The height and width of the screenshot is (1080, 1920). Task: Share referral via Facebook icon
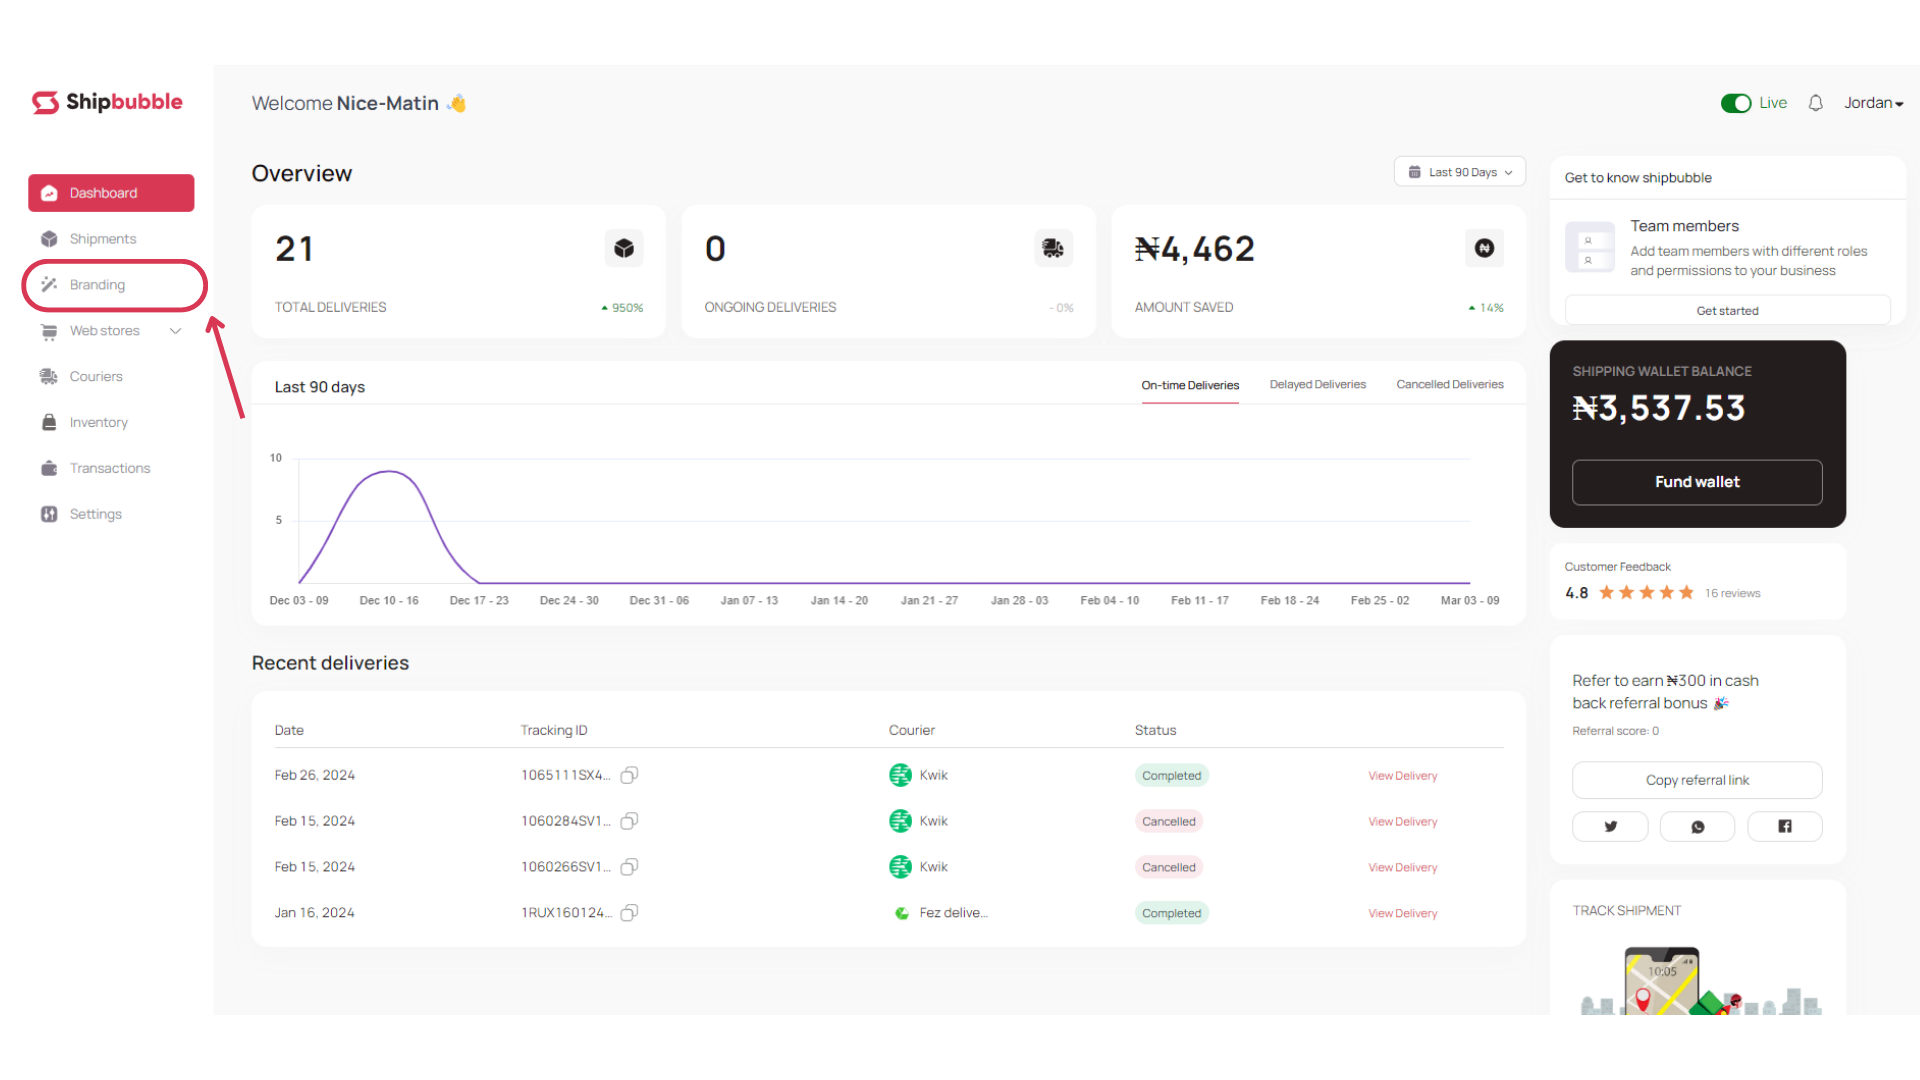tap(1785, 827)
